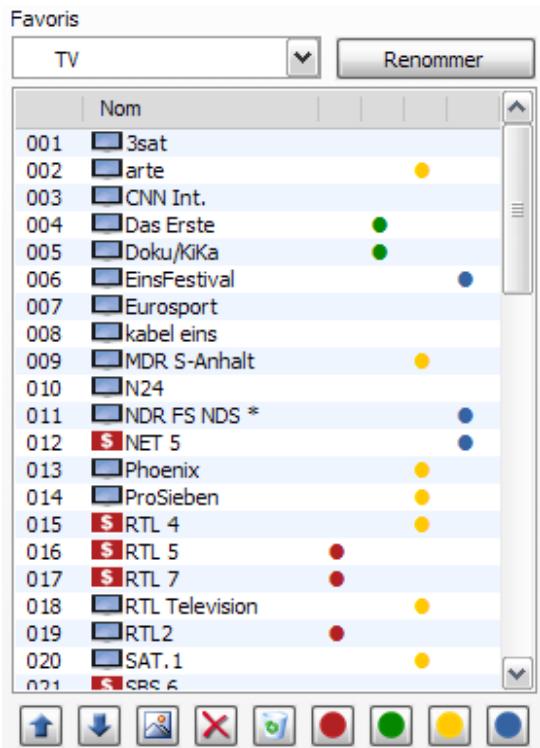
Task: Select the channel name kabel eins
Action: pyautogui.click(x=171, y=334)
